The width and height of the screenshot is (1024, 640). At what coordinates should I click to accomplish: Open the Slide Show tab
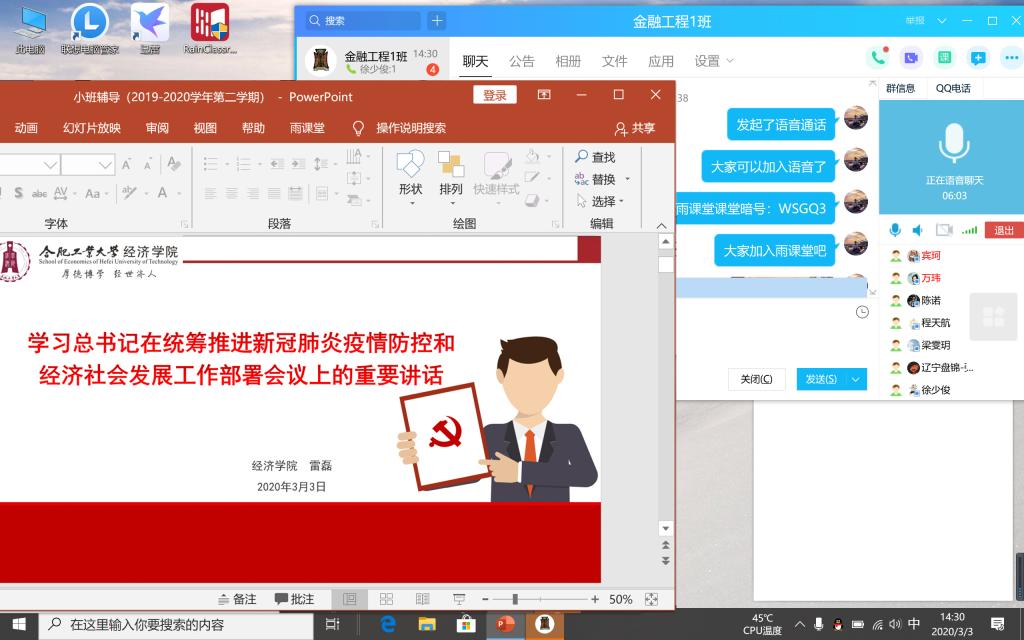92,128
